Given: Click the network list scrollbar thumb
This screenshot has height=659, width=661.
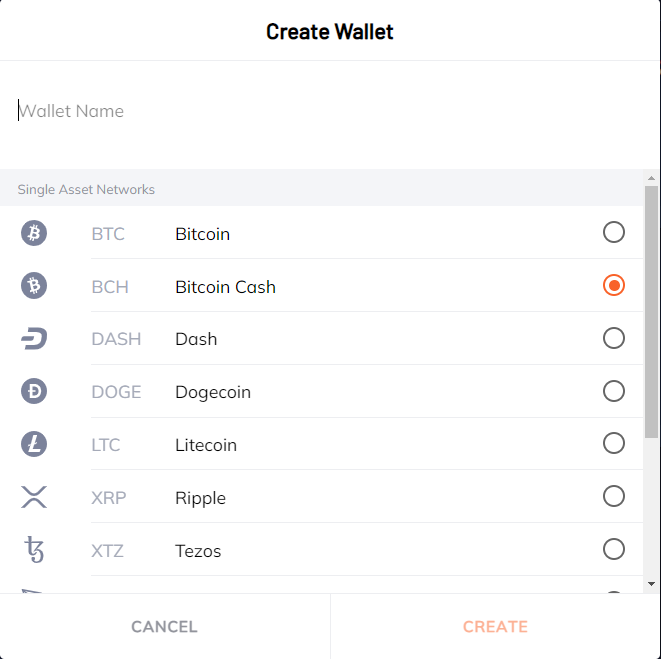Looking at the screenshot, I should point(651,312).
